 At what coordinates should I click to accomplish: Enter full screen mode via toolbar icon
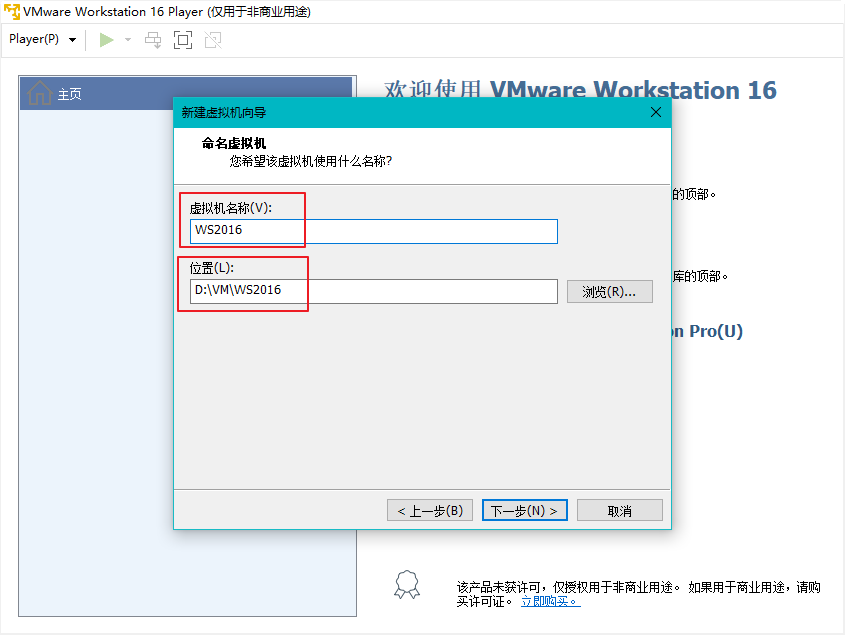pyautogui.click(x=183, y=40)
